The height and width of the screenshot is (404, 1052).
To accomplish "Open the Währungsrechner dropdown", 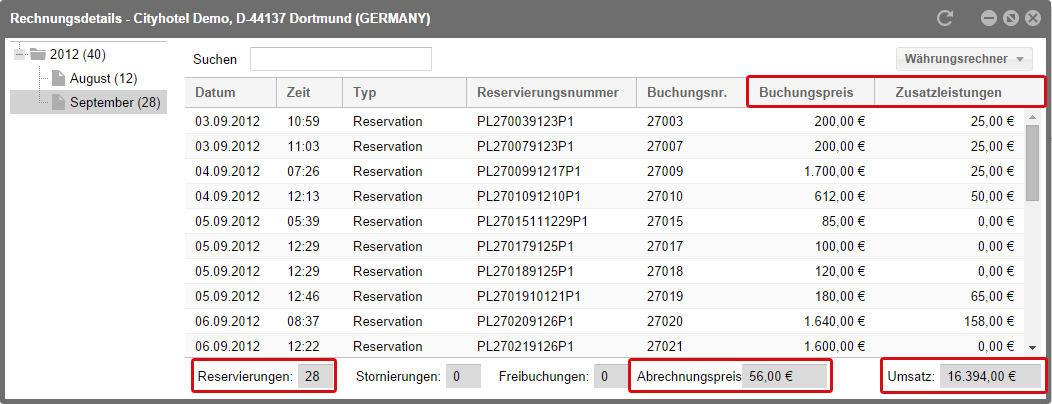I will (963, 59).
